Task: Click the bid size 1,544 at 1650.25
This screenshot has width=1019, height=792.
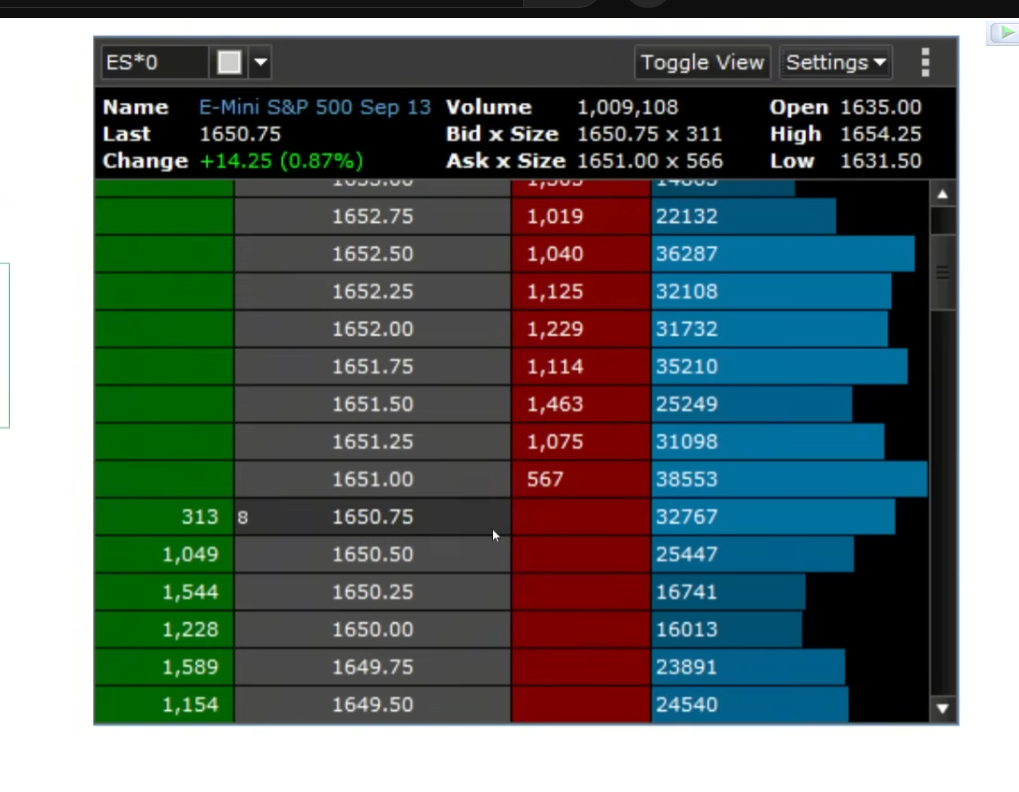Action: coord(165,592)
